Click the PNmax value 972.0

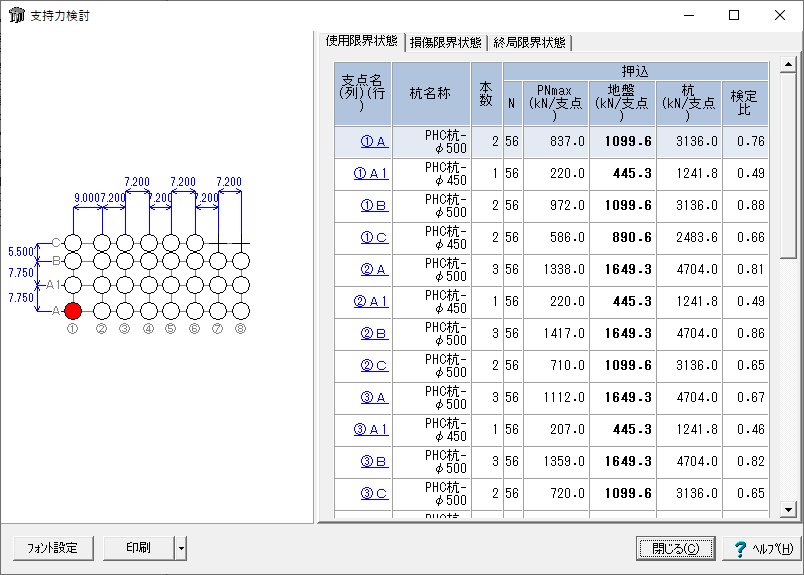pyautogui.click(x=567, y=206)
